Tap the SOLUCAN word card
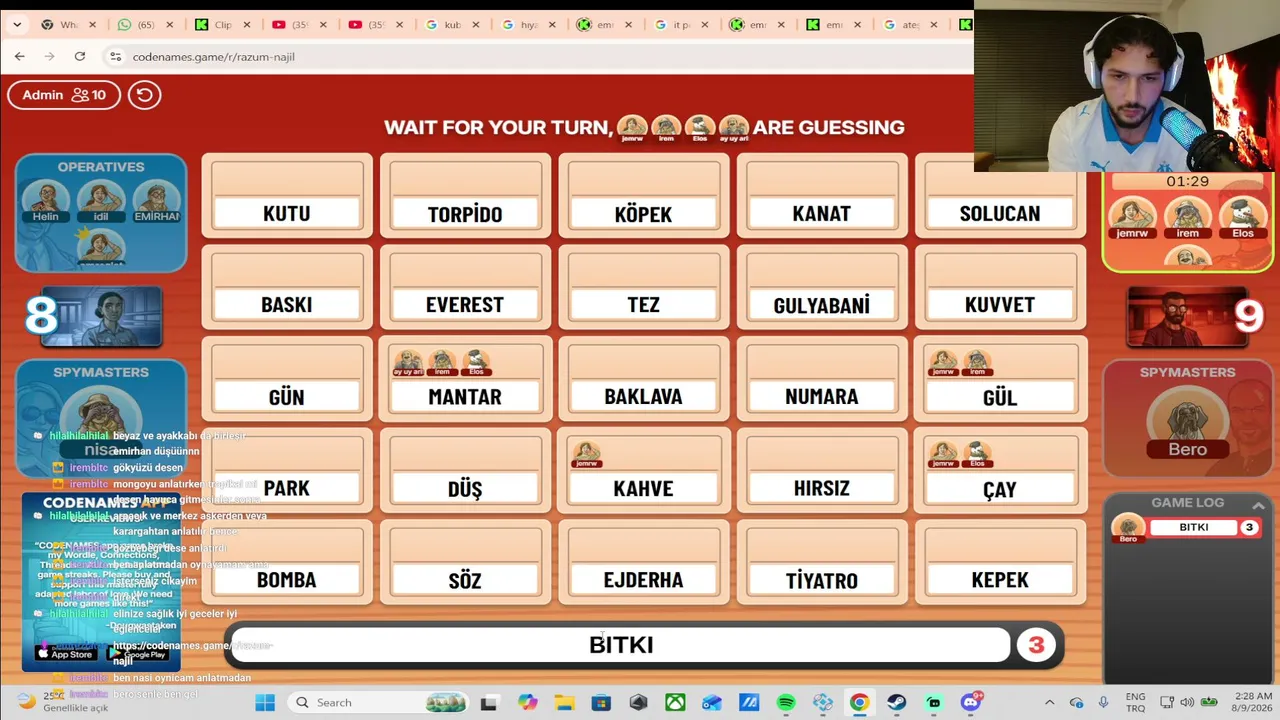Viewport: 1280px width, 720px height. click(1000, 197)
